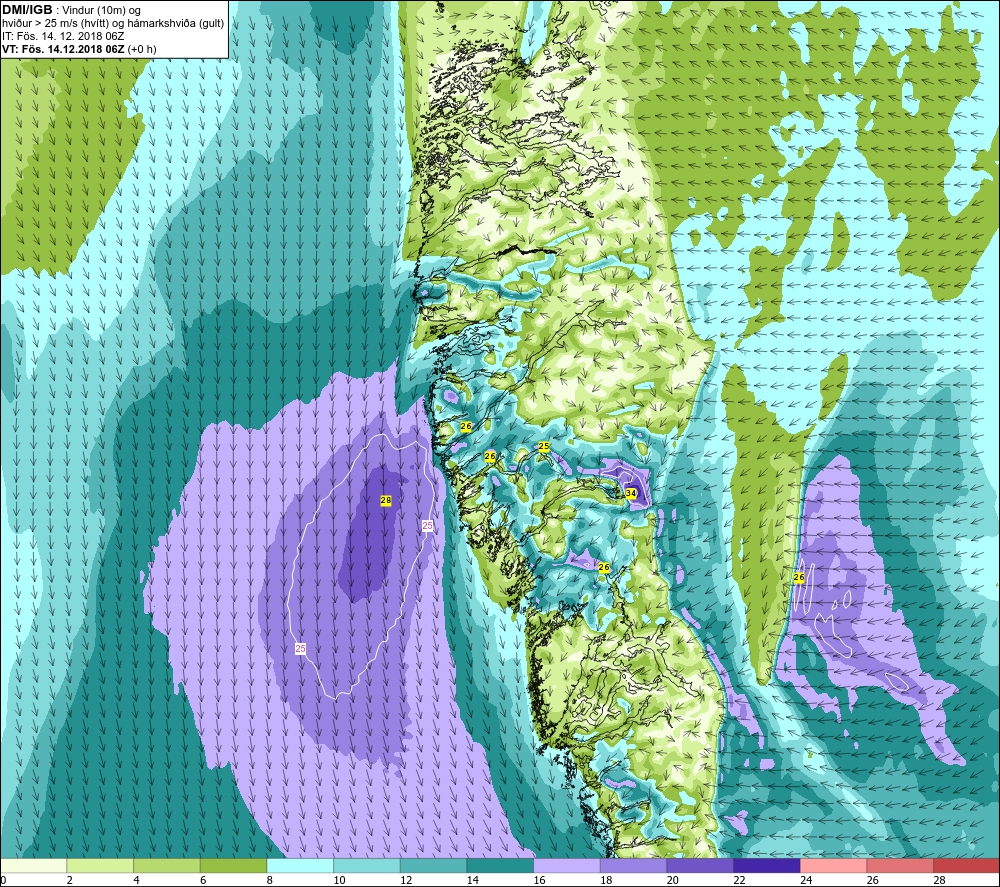Click the legend scale value 8
1000x887 pixels.
click(x=270, y=881)
